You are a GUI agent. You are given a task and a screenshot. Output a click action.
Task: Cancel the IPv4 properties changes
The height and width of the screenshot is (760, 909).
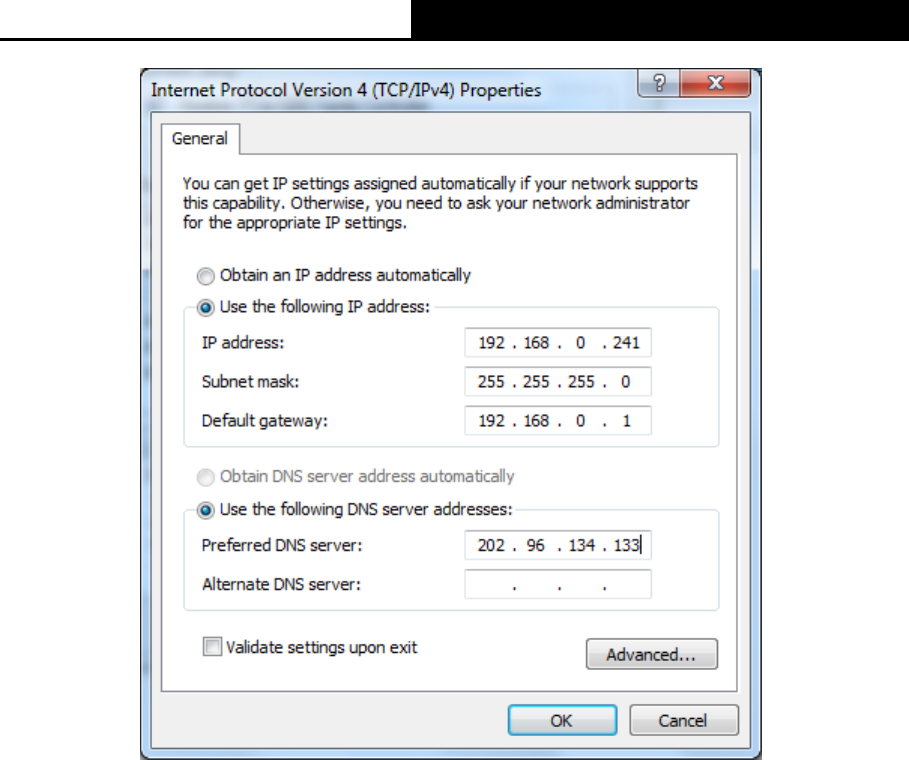[683, 721]
